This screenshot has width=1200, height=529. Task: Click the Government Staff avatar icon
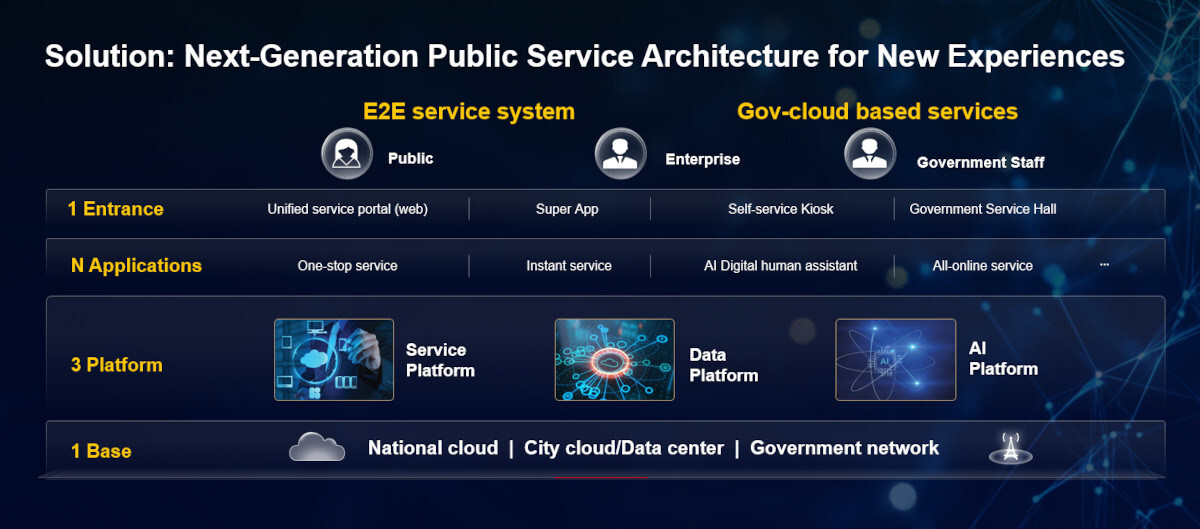click(870, 154)
